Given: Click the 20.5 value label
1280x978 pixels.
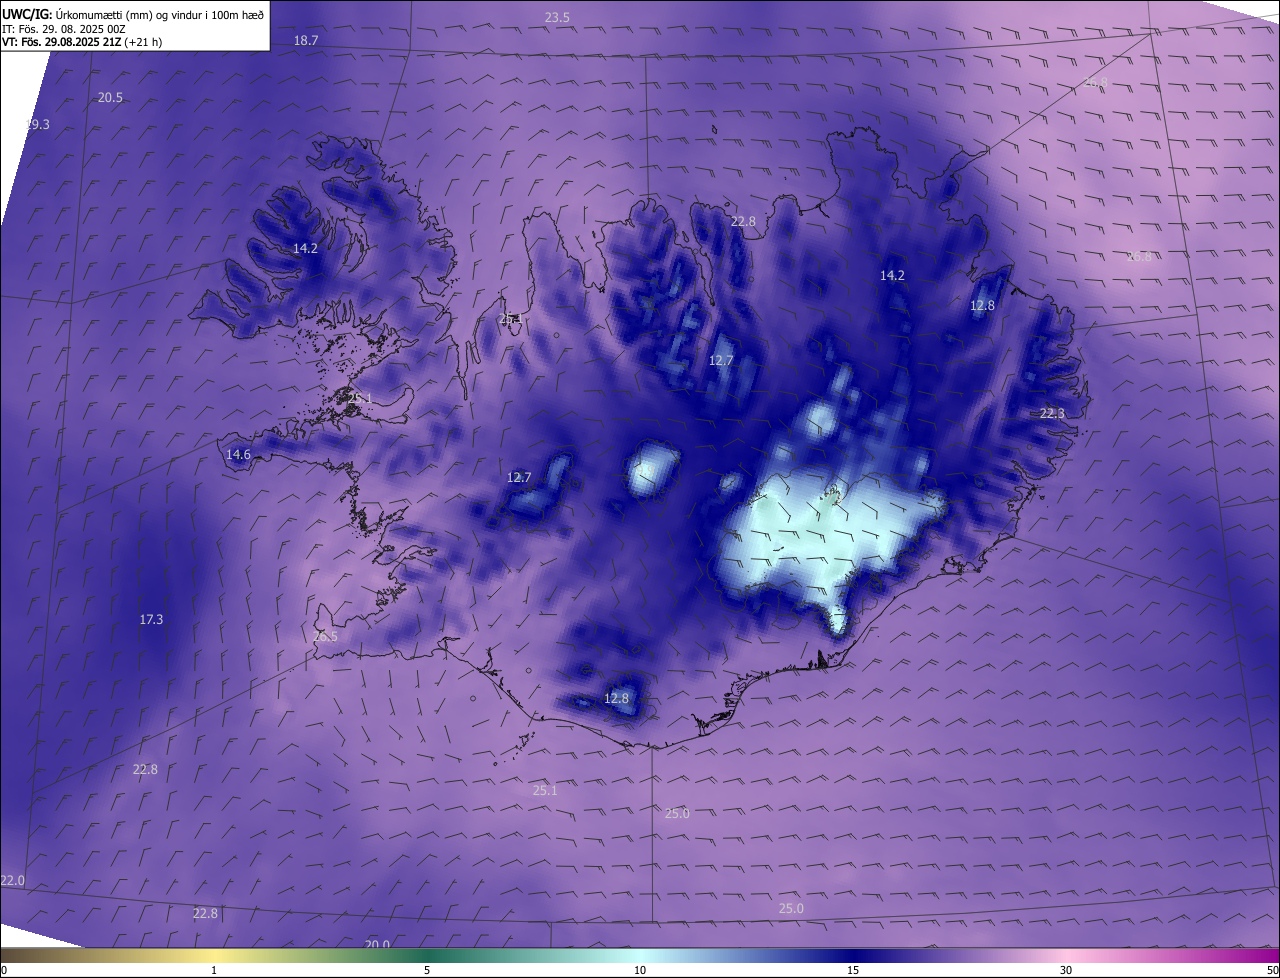Looking at the screenshot, I should tap(110, 97).
